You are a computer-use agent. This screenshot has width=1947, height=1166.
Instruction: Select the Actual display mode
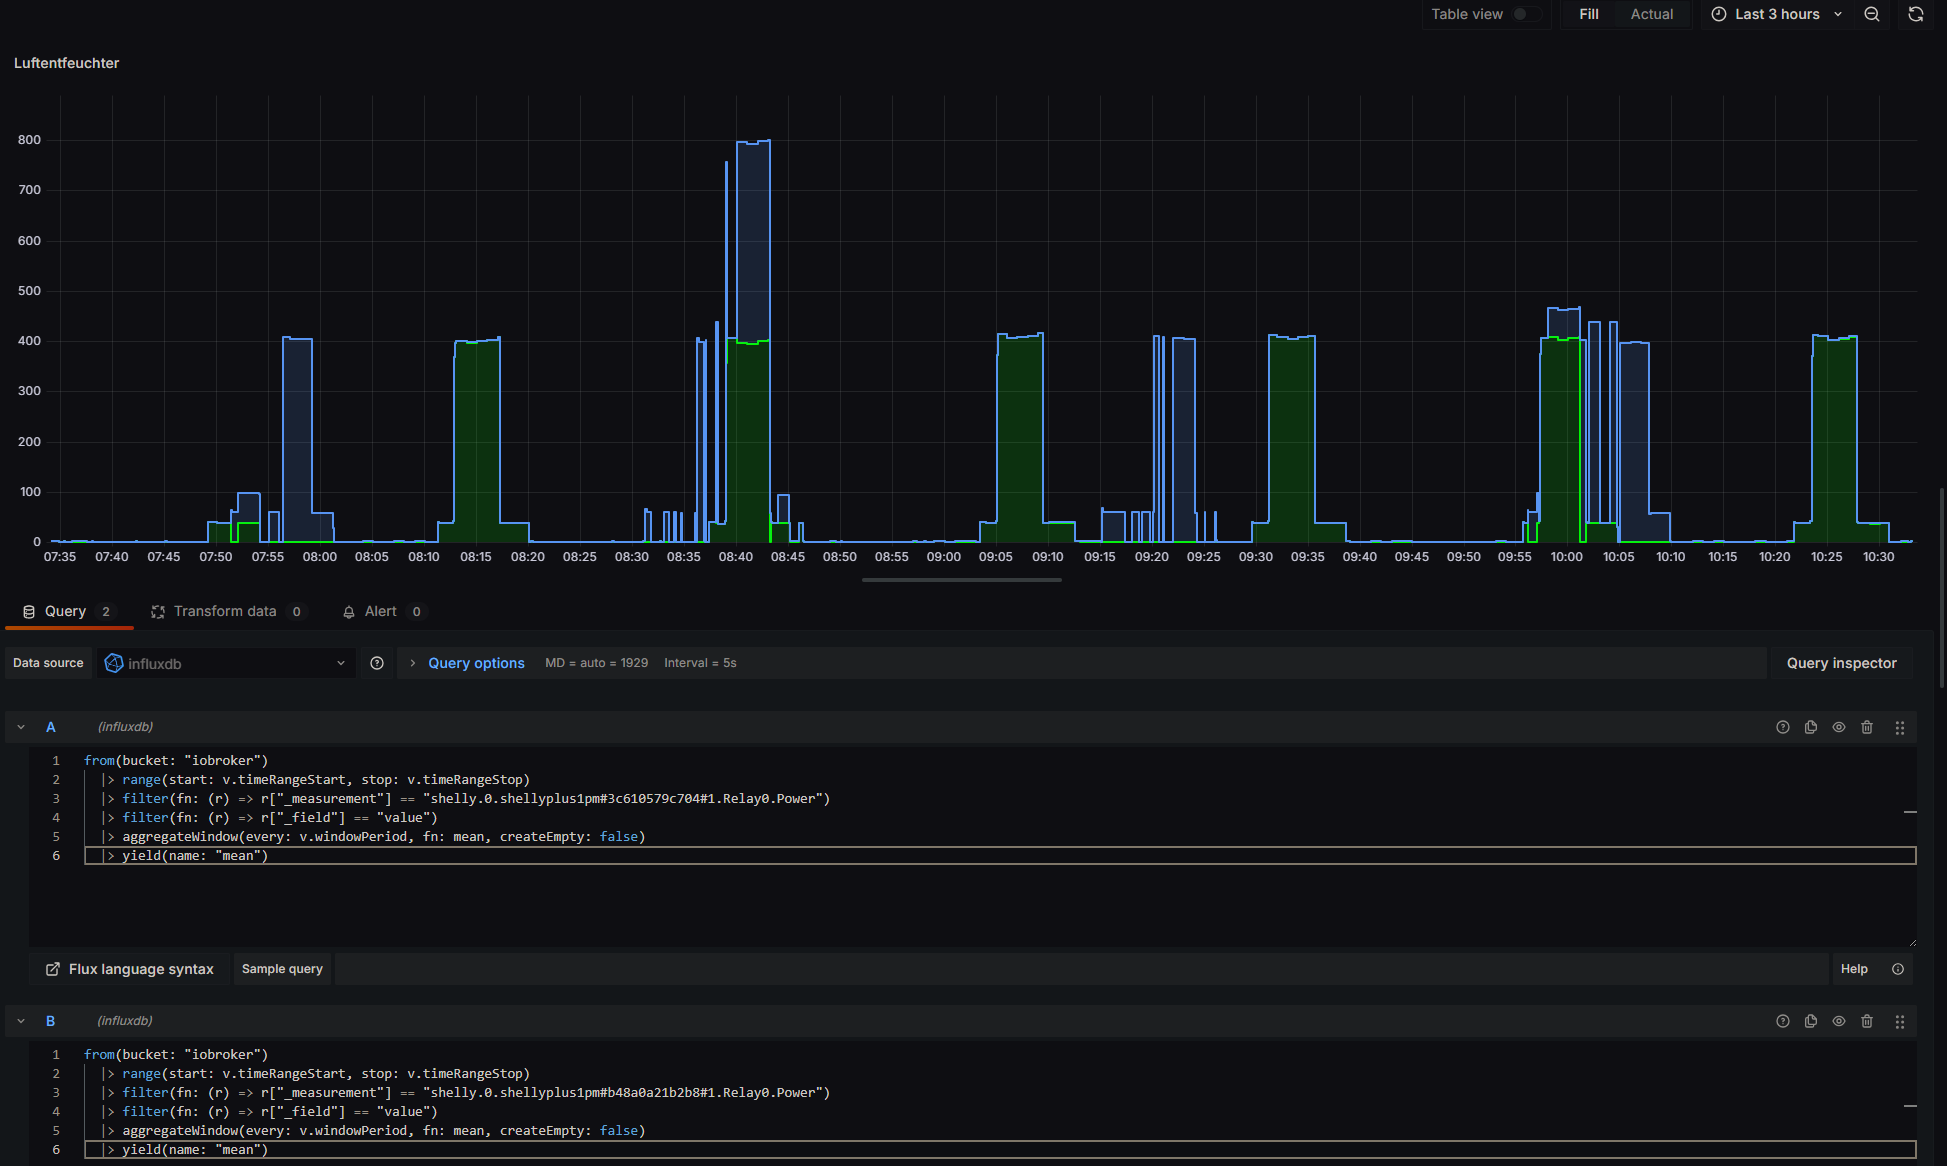pos(1651,14)
